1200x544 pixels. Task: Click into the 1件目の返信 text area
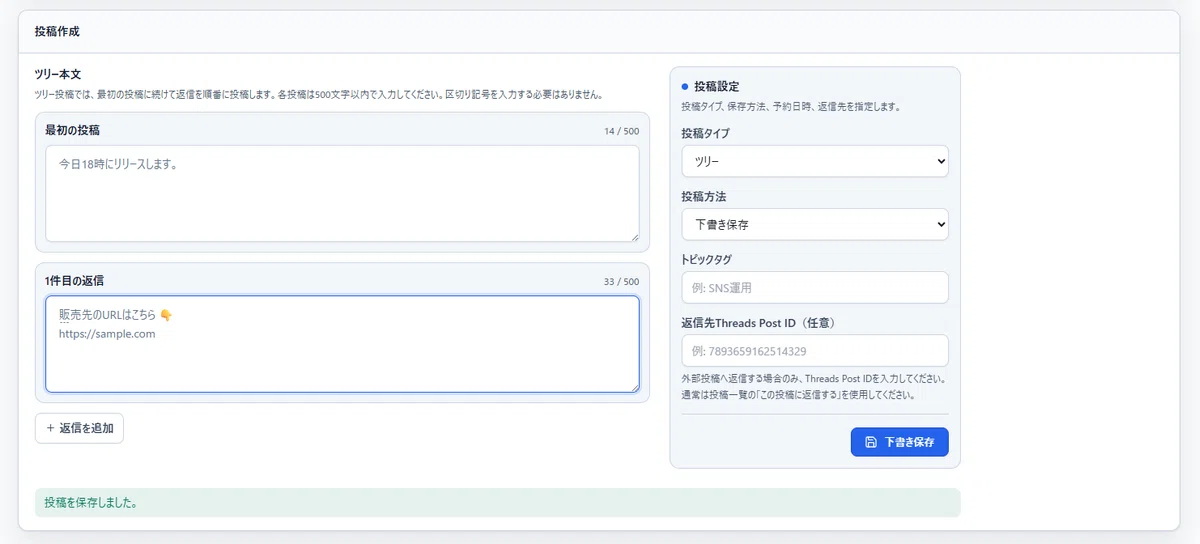[342, 344]
